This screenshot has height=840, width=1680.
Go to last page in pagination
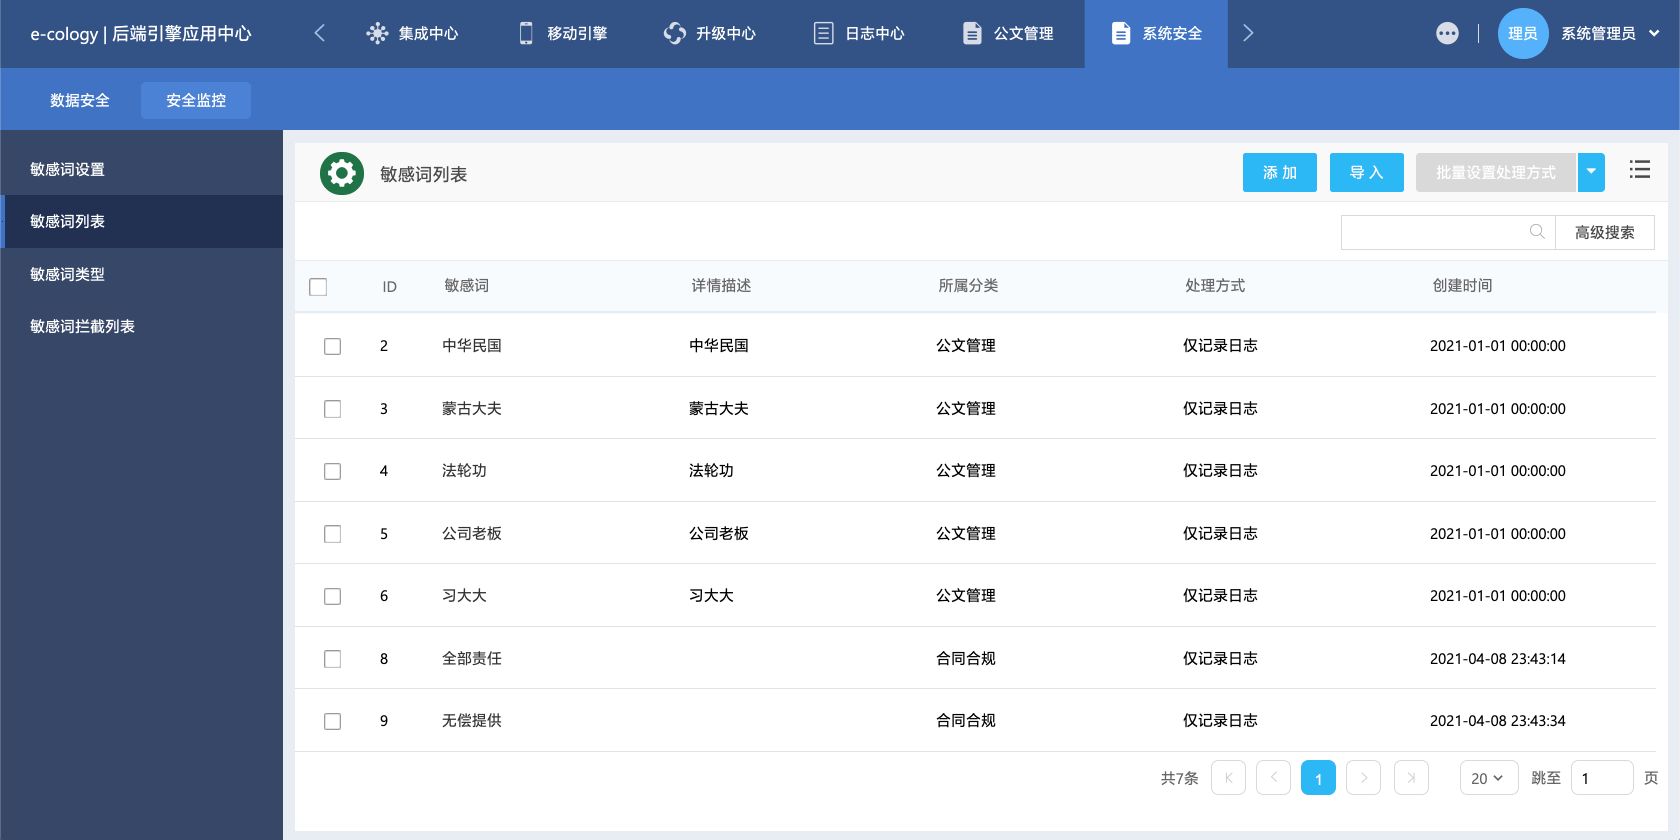1411,778
